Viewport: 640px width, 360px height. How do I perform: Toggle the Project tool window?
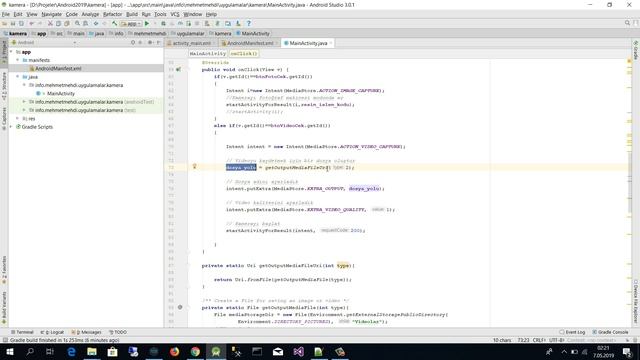4,51
